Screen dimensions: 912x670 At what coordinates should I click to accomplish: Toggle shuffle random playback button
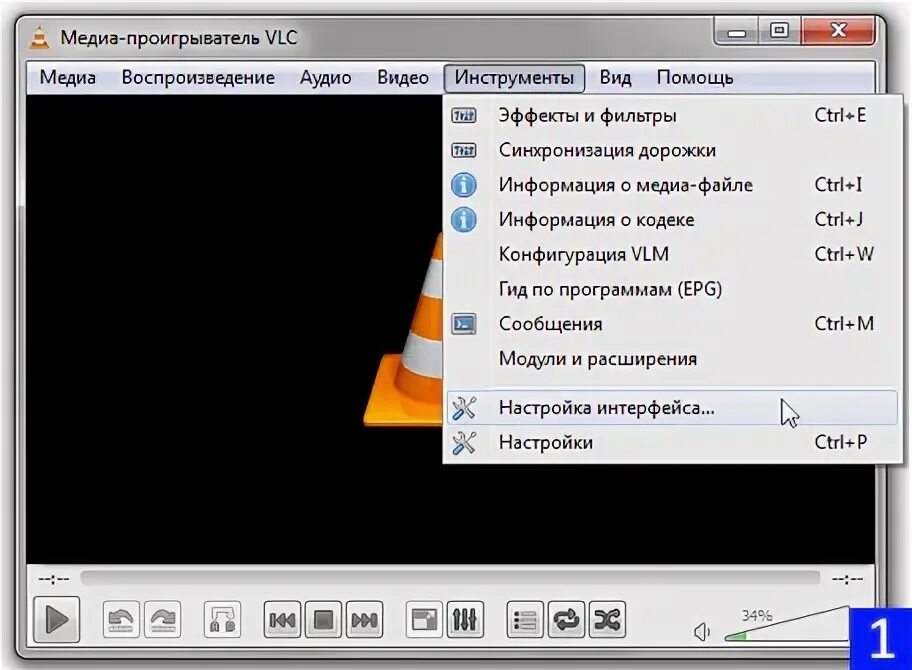pyautogui.click(x=607, y=620)
